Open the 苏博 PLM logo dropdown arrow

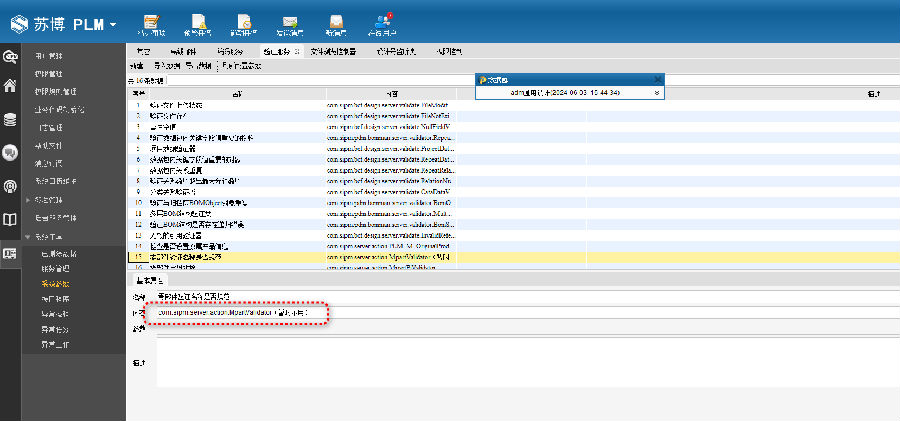pos(113,24)
